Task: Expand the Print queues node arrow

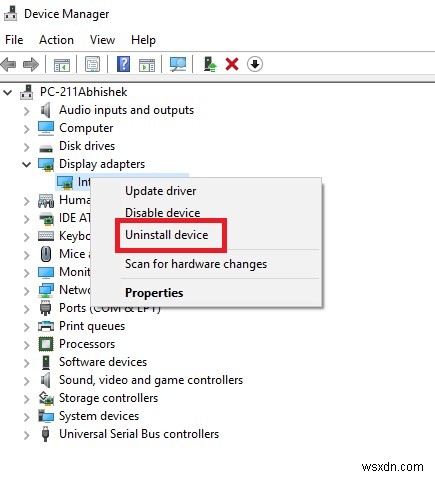Action: (27, 327)
